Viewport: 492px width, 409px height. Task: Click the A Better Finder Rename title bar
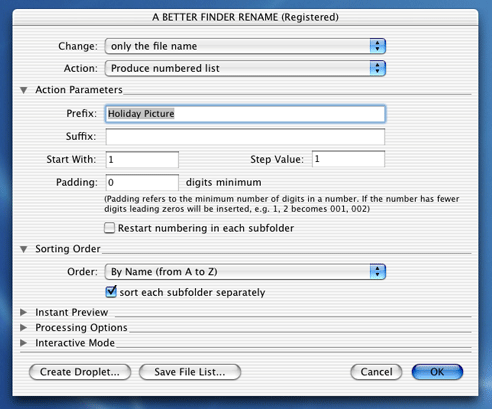[x=245, y=17]
